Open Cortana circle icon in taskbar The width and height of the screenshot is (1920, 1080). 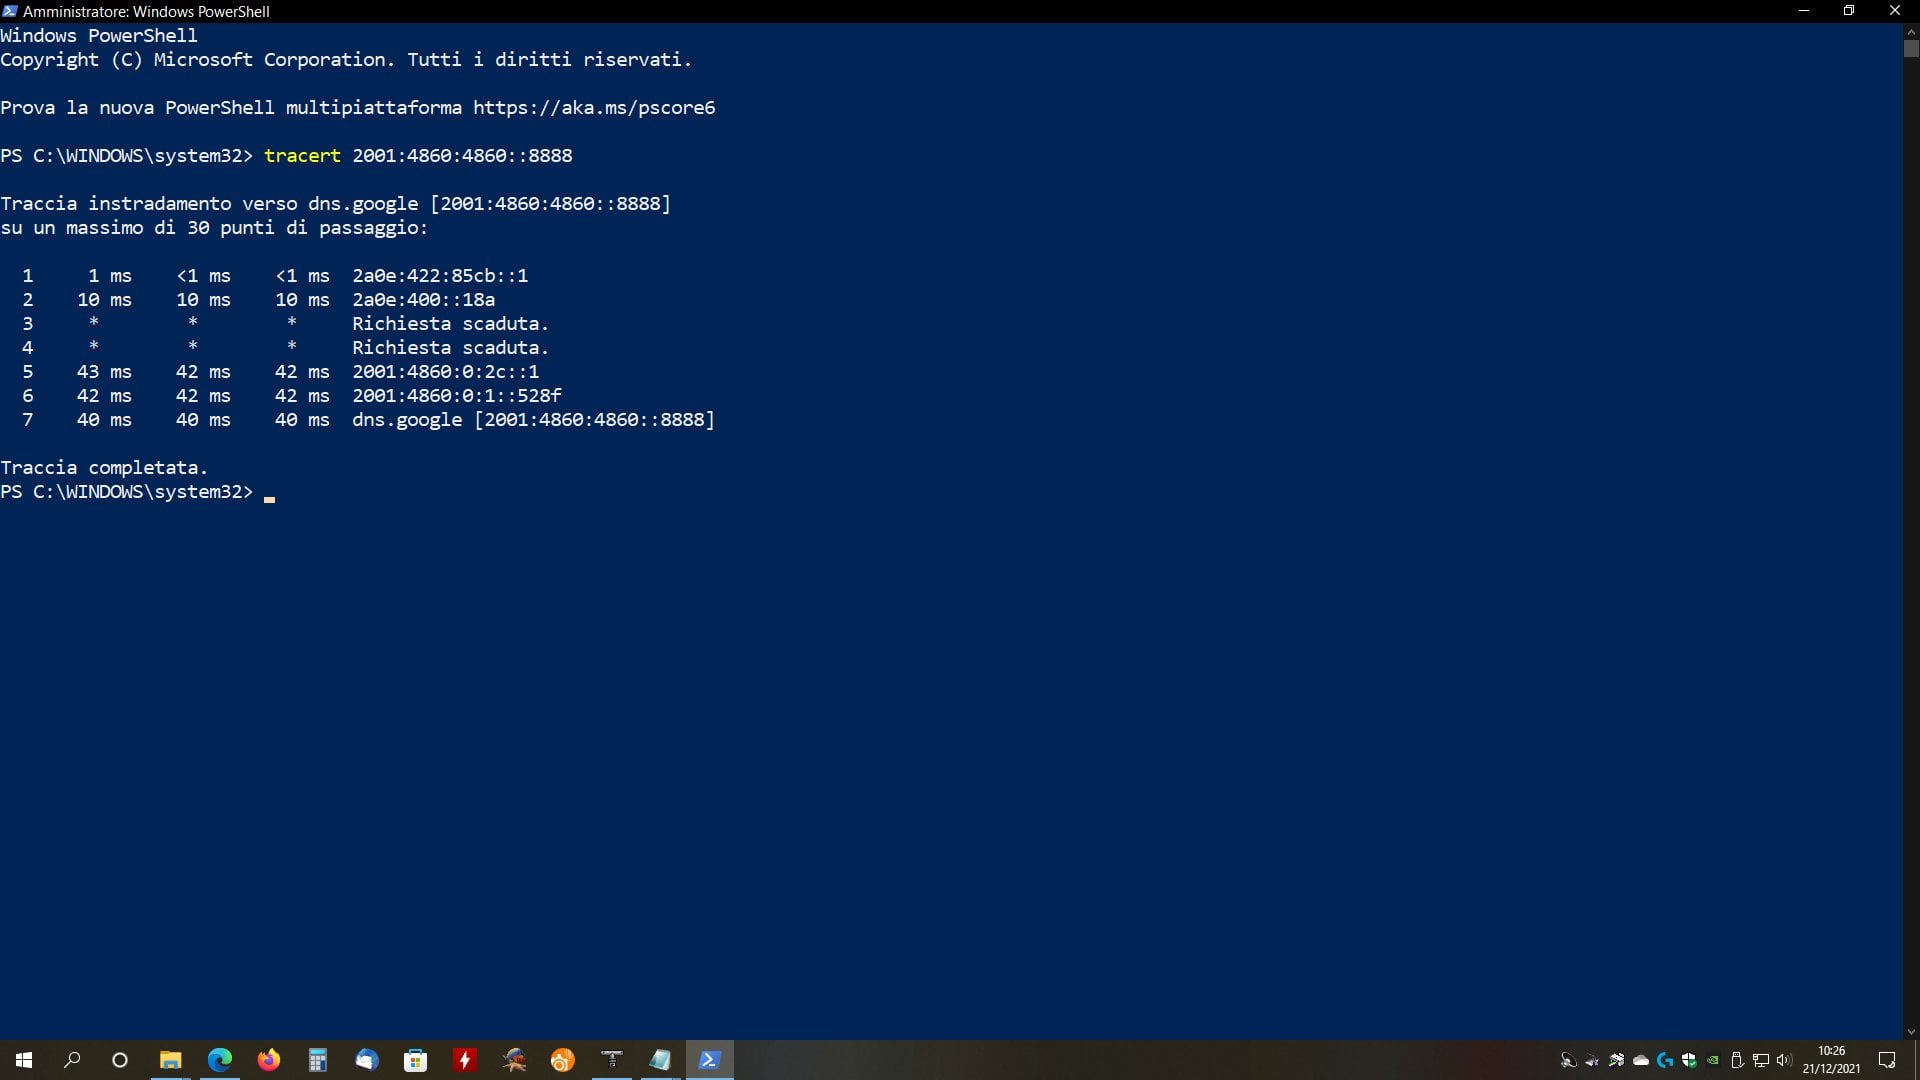click(x=120, y=1060)
